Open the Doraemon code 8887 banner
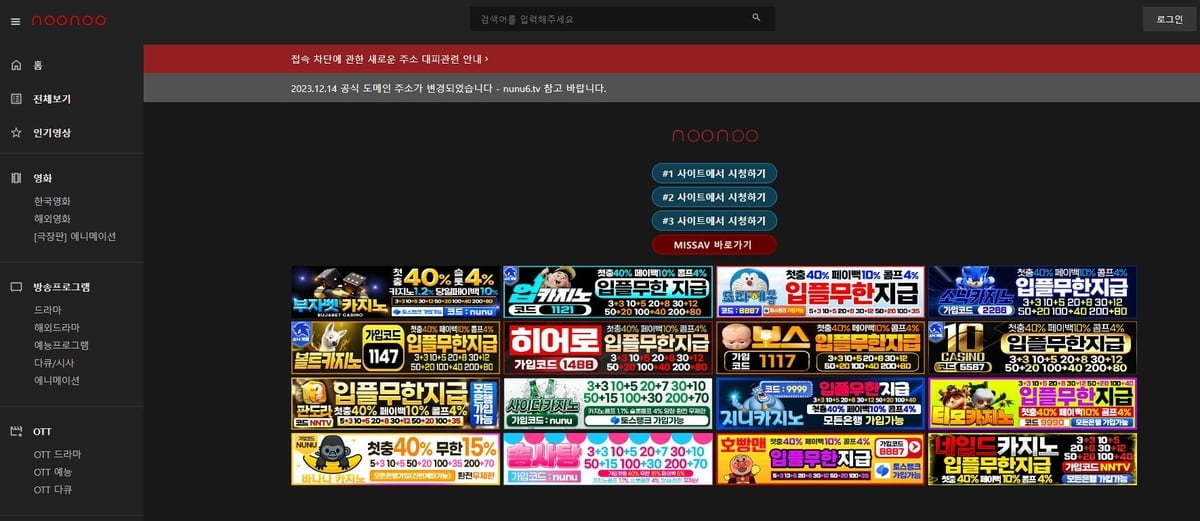This screenshot has height=521, width=1200. [x=820, y=292]
